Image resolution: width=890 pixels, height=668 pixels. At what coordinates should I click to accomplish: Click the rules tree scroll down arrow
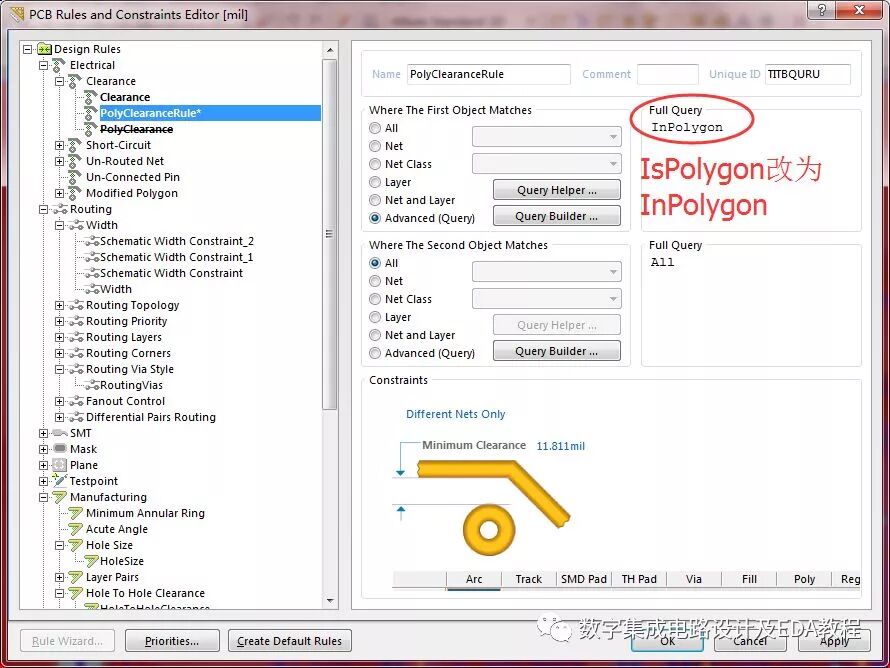point(330,601)
